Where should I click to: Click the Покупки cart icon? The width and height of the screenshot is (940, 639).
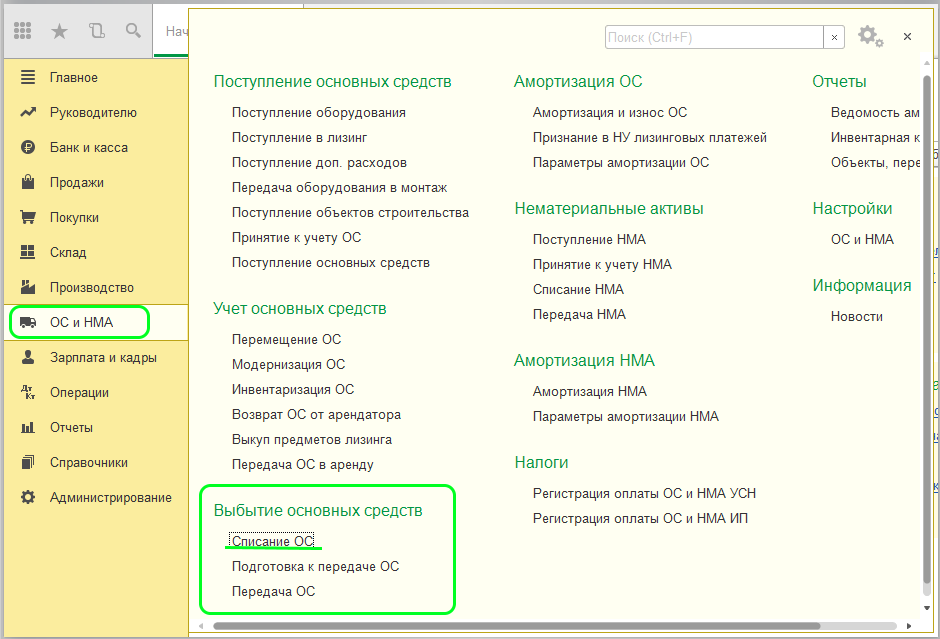pyautogui.click(x=28, y=217)
